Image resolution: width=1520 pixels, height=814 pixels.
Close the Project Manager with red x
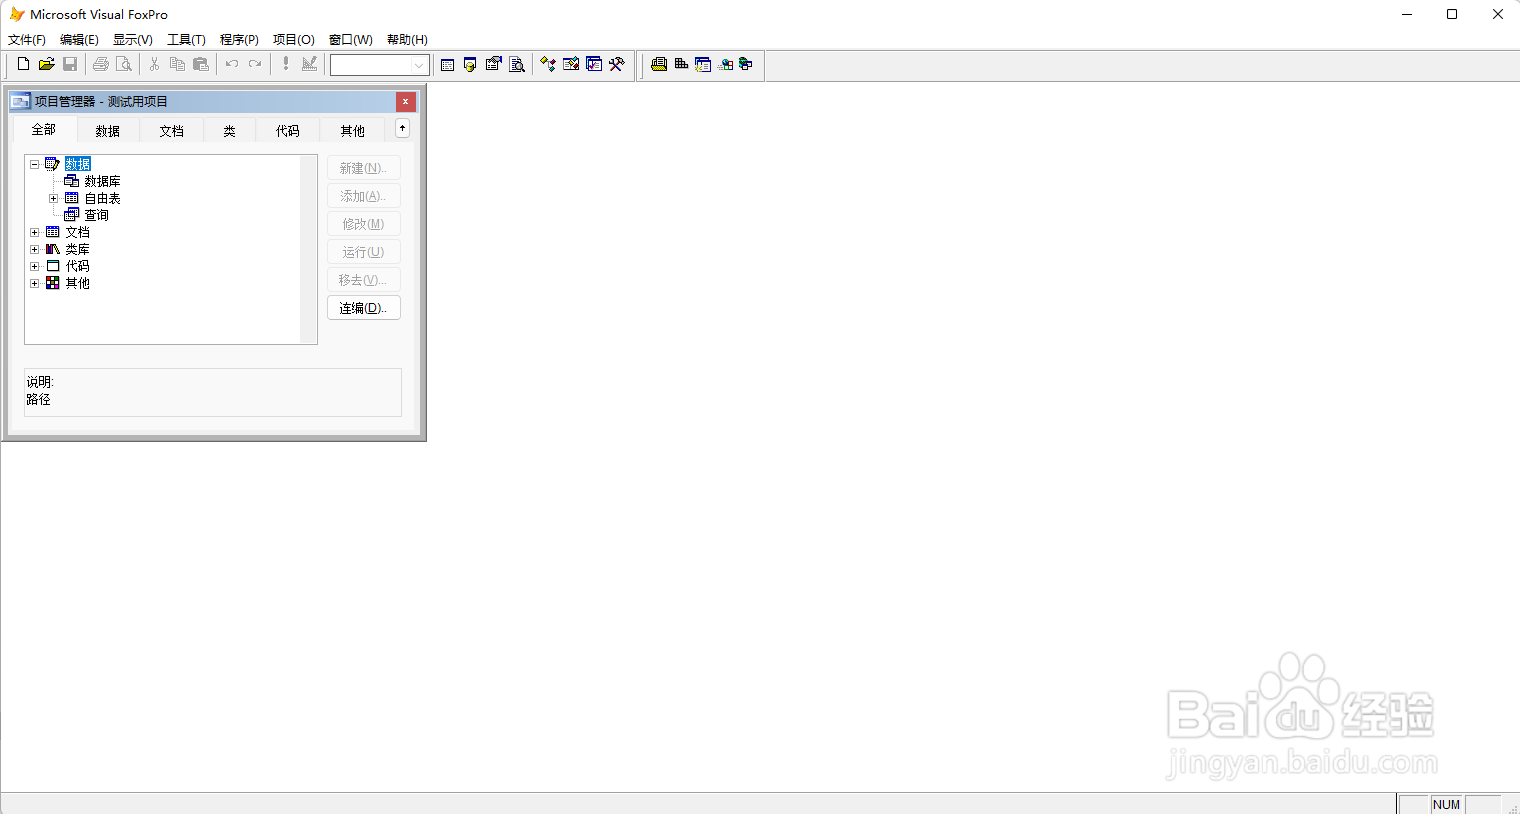(x=405, y=101)
